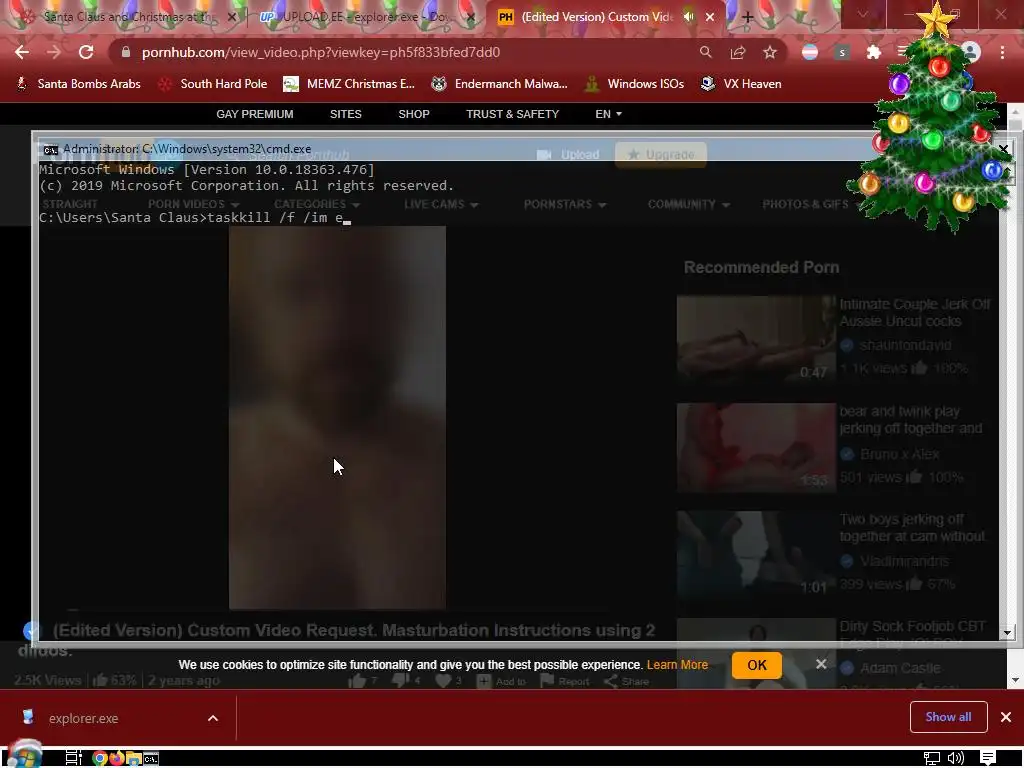The image size is (1024, 768).
Task: Open the 'South Hard Pole' bookmark
Action: point(213,84)
